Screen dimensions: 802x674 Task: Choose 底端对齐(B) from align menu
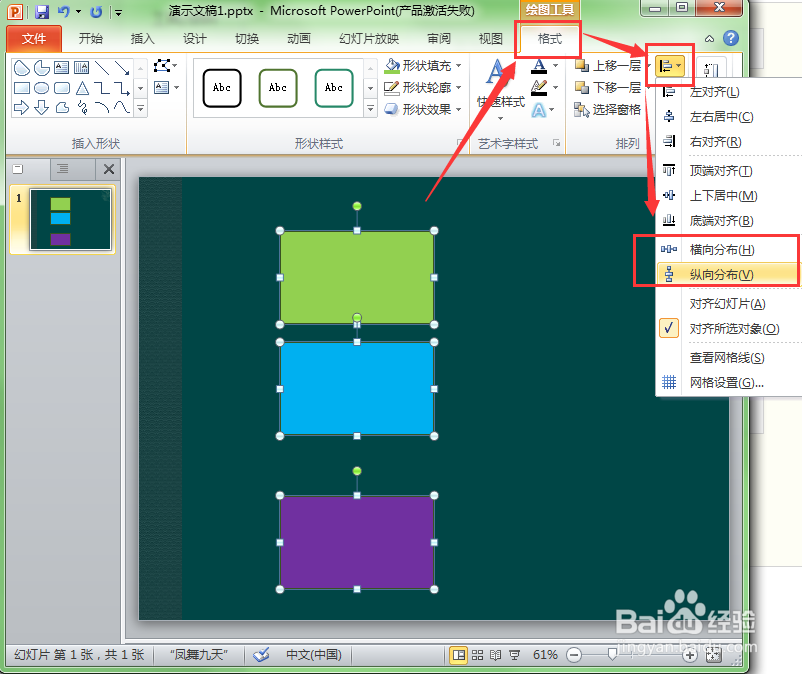coord(728,220)
